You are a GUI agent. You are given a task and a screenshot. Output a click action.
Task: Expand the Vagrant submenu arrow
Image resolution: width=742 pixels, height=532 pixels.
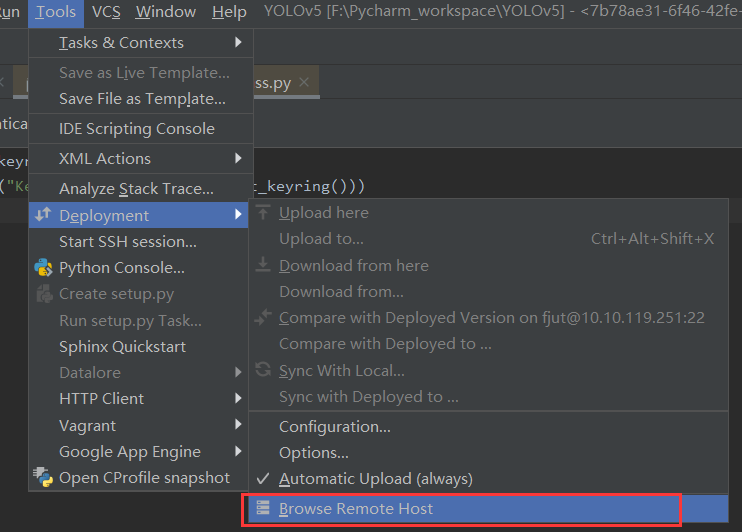coord(238,425)
